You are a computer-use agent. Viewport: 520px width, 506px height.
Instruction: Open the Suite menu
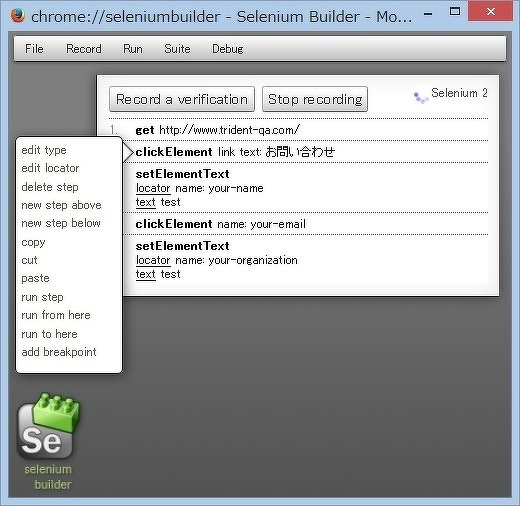coord(177,49)
